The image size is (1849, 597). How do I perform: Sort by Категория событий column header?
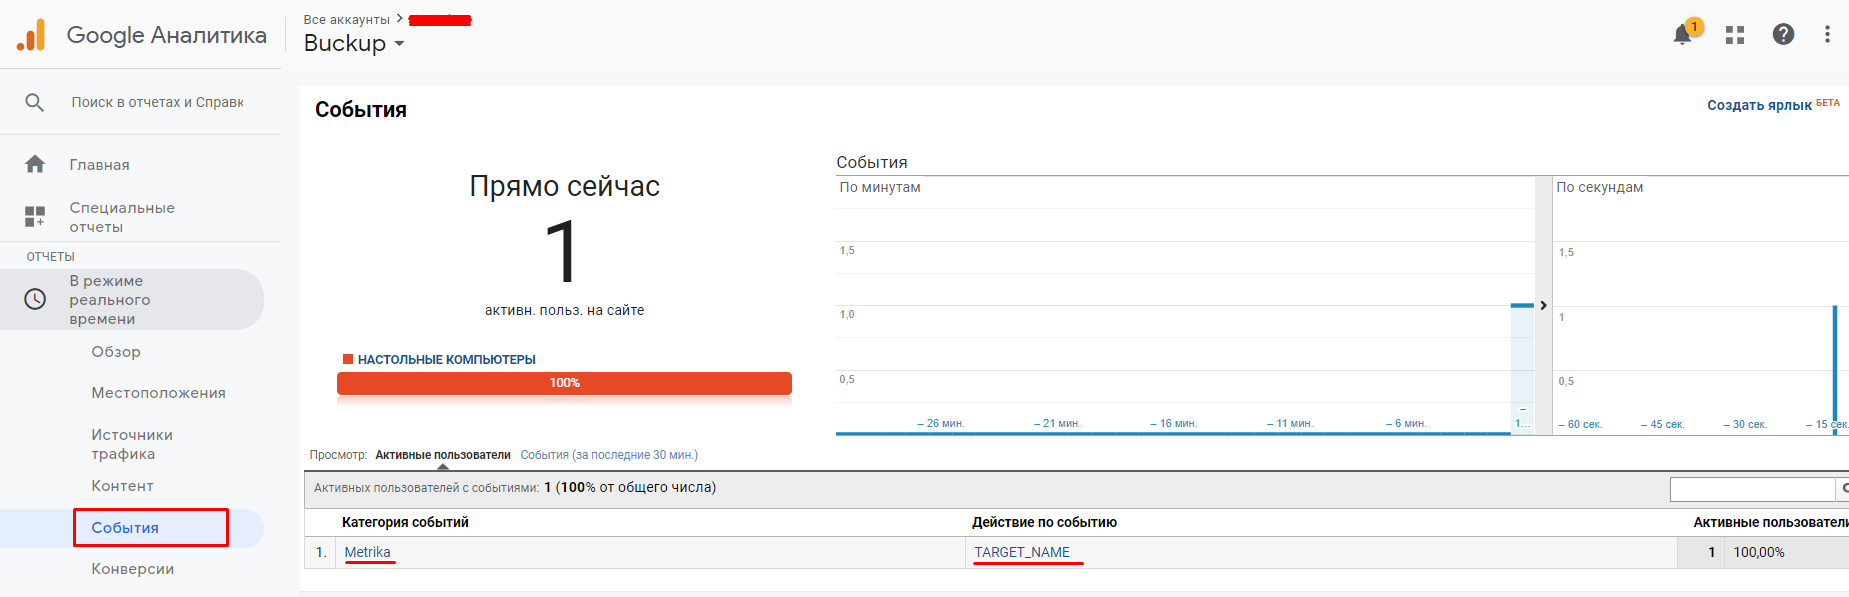click(405, 522)
